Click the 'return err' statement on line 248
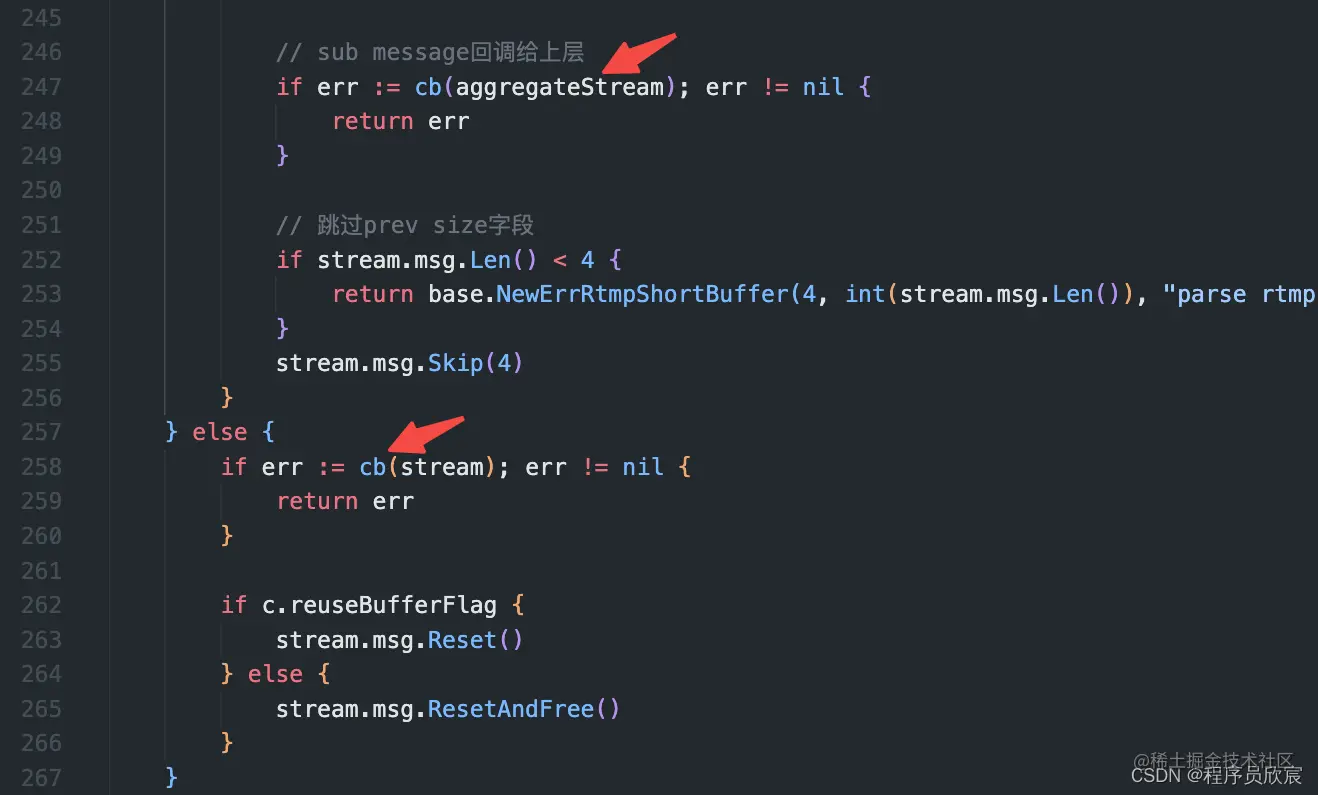The width and height of the screenshot is (1318, 795). coord(401,121)
